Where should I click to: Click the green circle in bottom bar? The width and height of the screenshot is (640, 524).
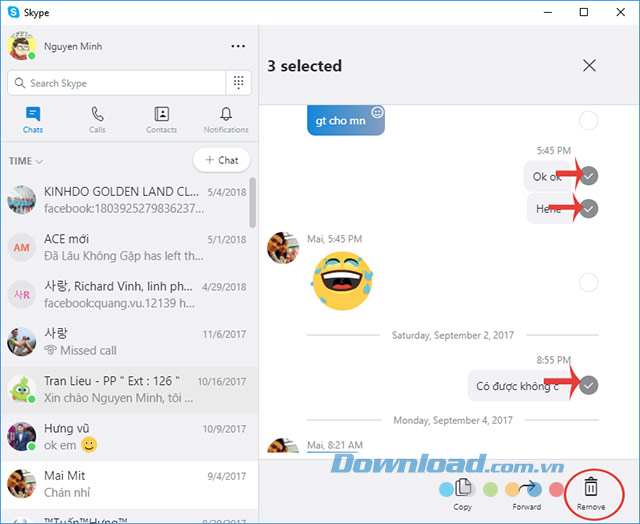pos(490,489)
